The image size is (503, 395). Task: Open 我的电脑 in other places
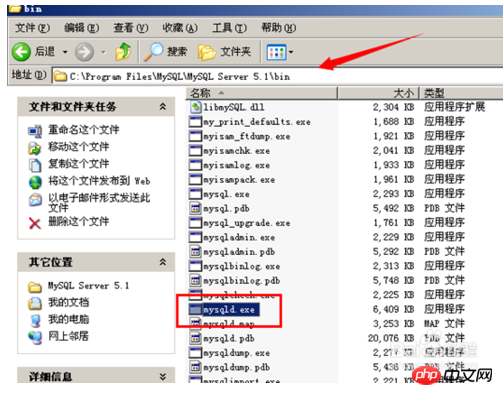coord(69,319)
